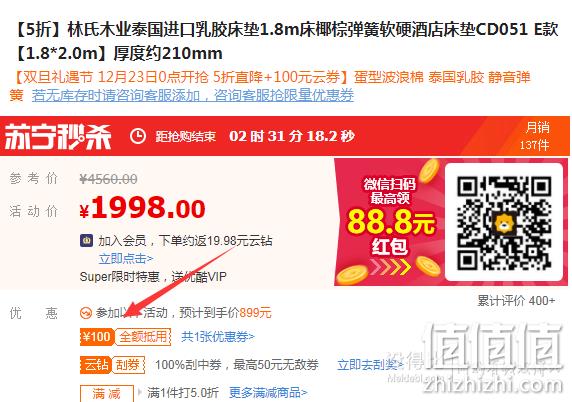Click the yellow arrows under 红包 banner
Screen dimensions: 572x402
pos(390,267)
